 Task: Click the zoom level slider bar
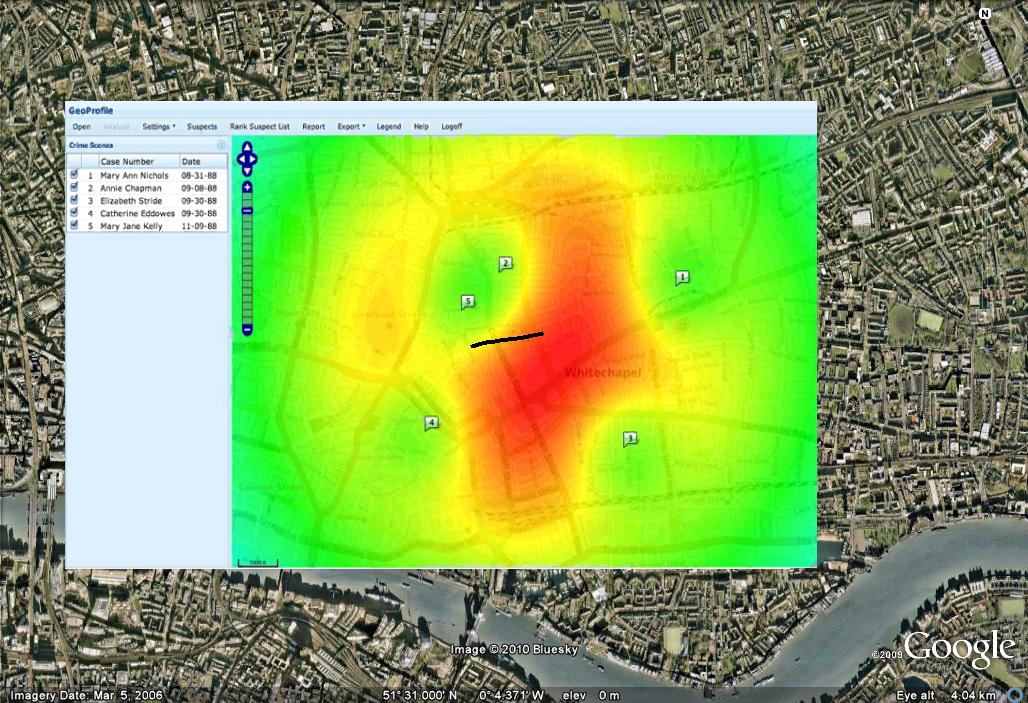point(247,270)
